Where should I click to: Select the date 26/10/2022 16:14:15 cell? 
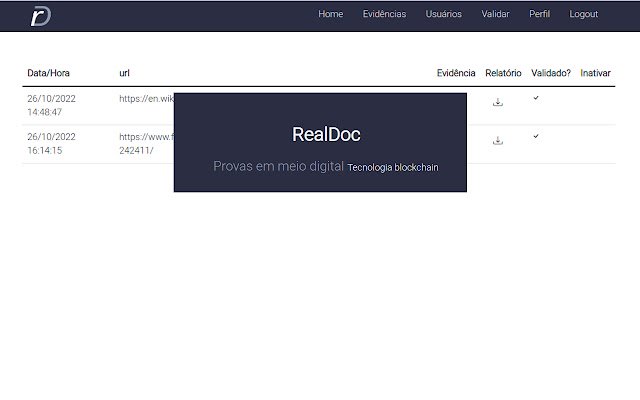[x=51, y=144]
